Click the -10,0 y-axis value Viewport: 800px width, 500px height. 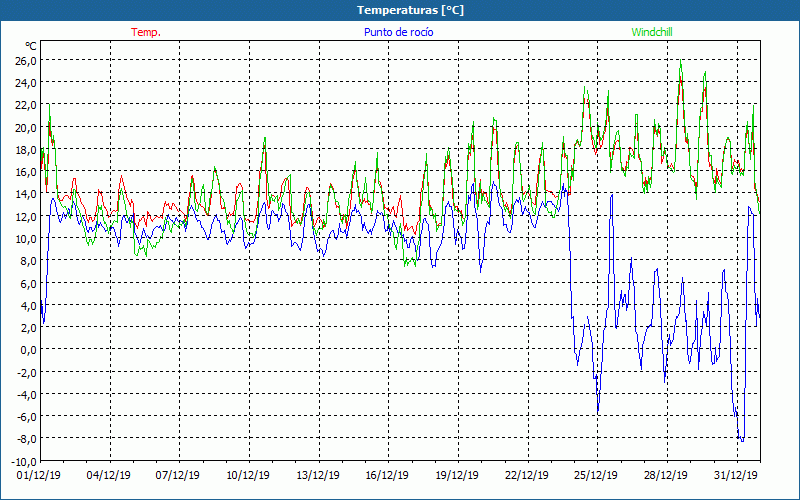pos(22,461)
